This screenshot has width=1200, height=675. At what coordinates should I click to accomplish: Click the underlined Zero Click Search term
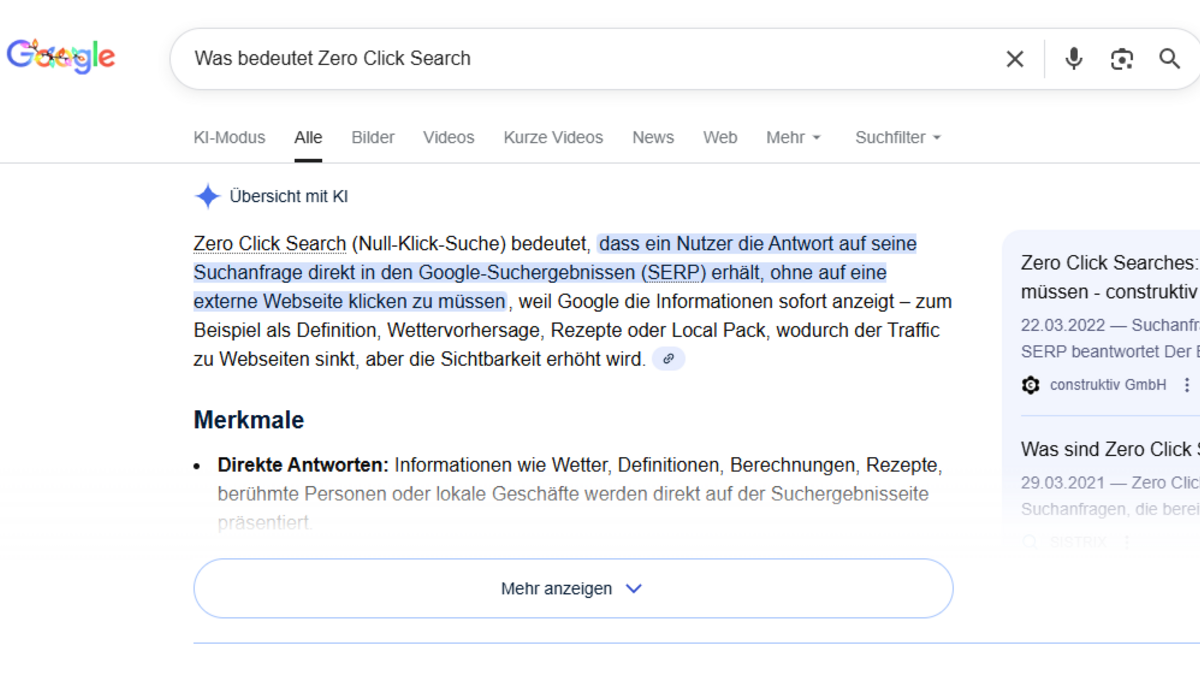coord(269,244)
